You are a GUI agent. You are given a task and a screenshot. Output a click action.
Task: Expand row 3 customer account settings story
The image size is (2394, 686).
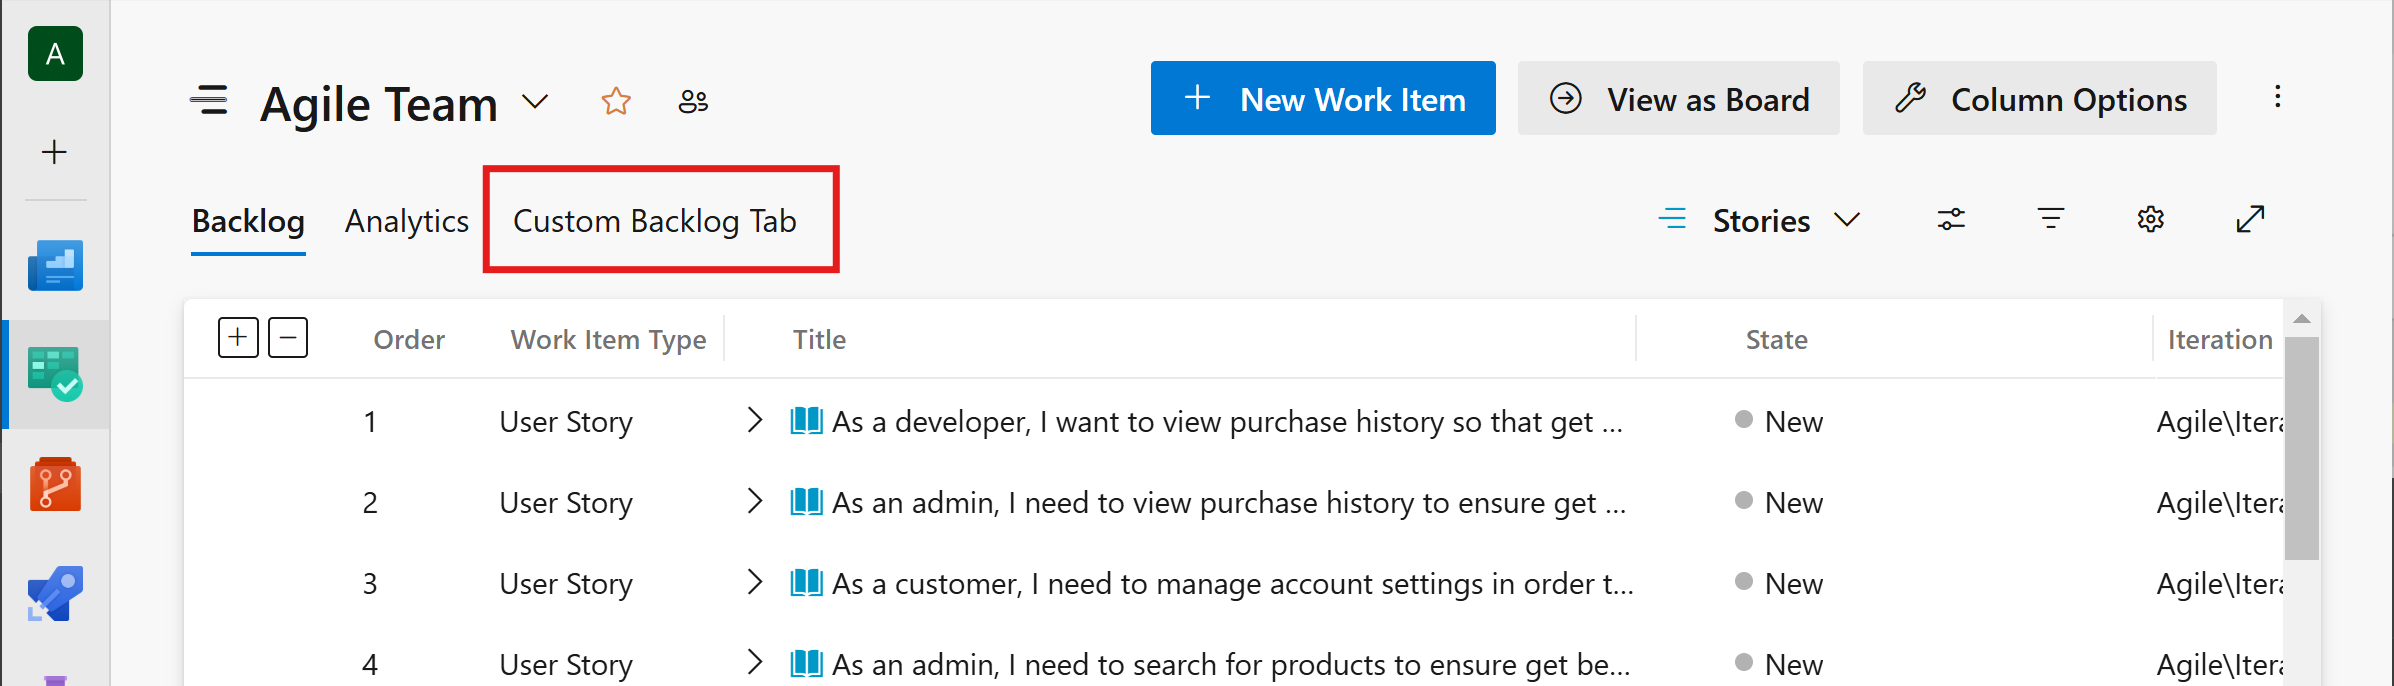[x=755, y=583]
